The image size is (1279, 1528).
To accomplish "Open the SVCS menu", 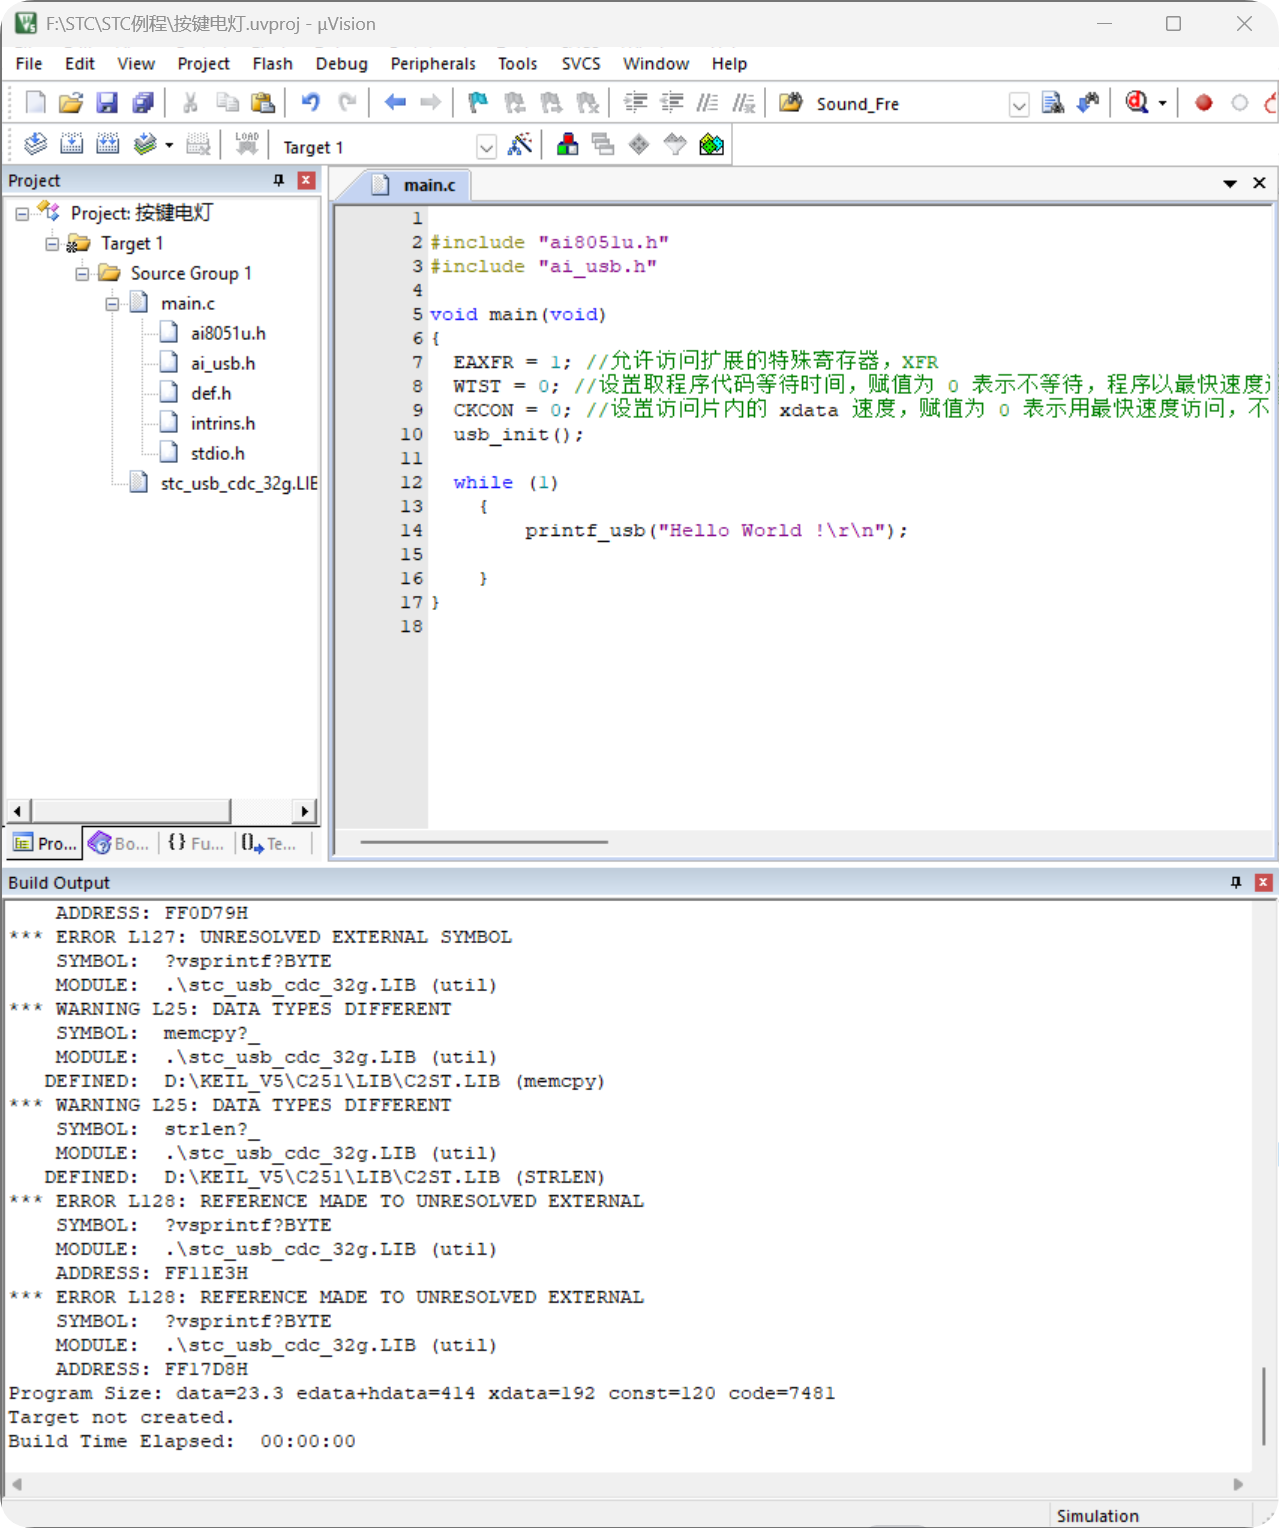I will [x=581, y=63].
